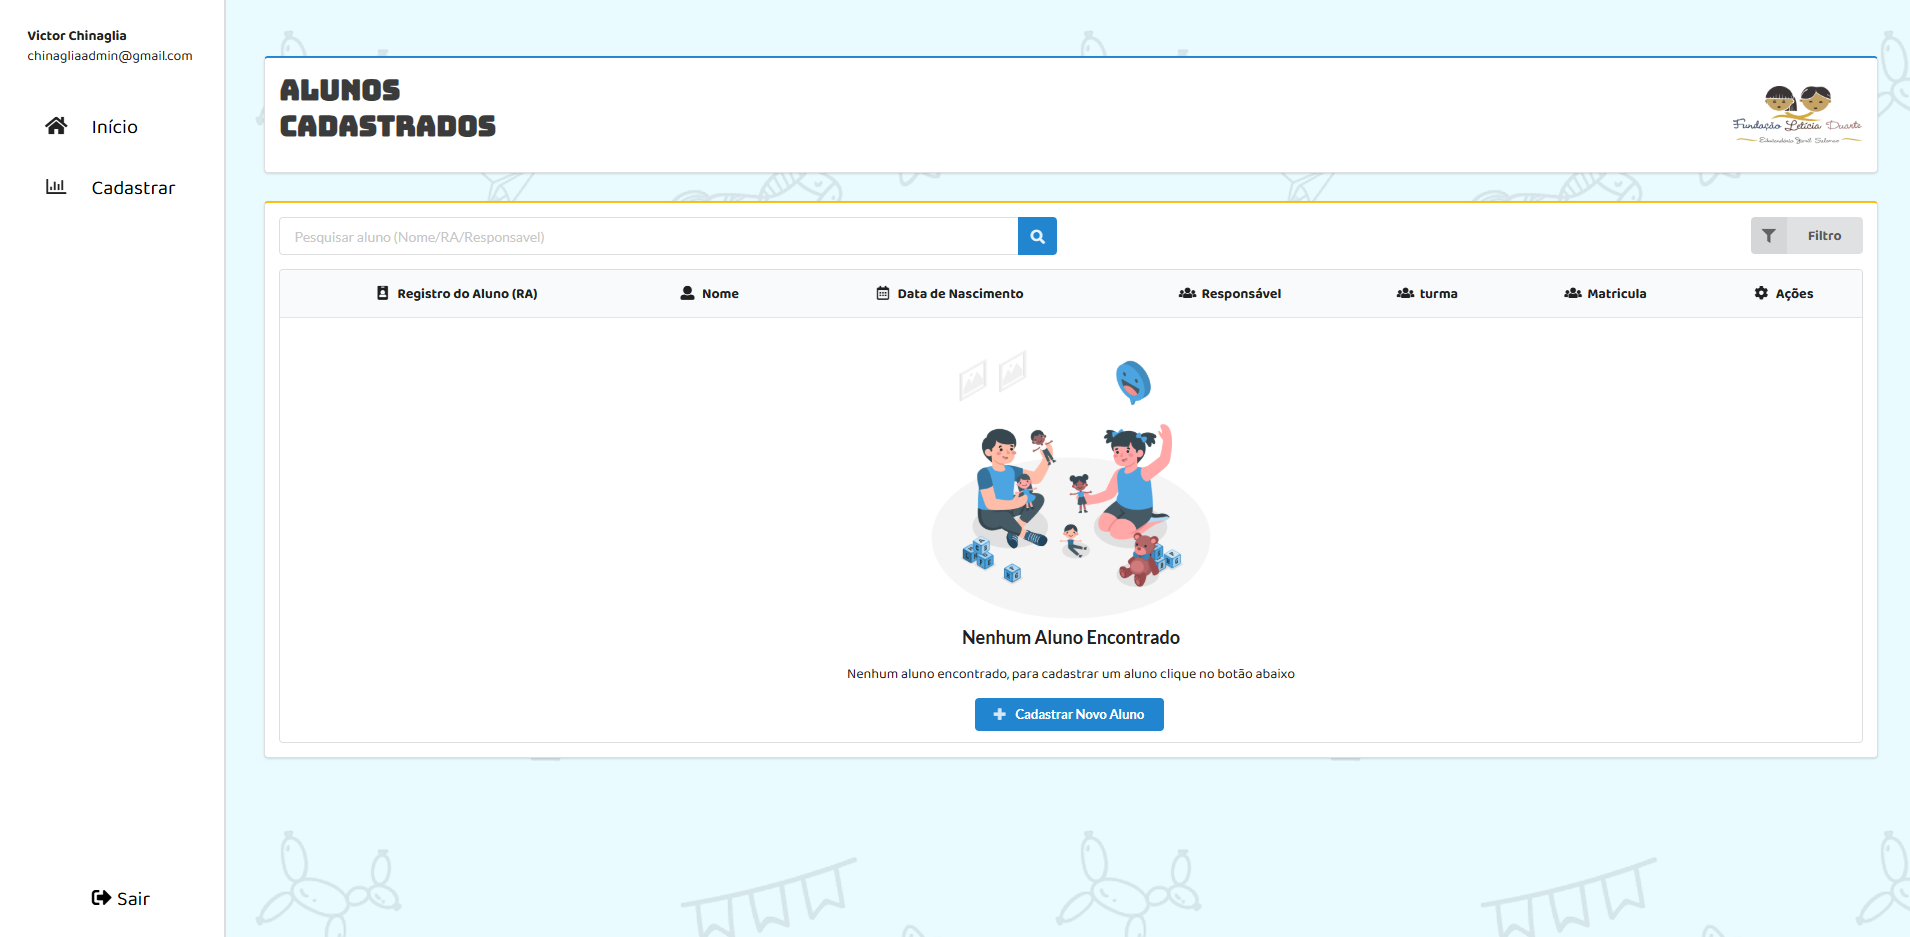Click the group icon beside Responsável
1910x937 pixels.
coord(1187,293)
